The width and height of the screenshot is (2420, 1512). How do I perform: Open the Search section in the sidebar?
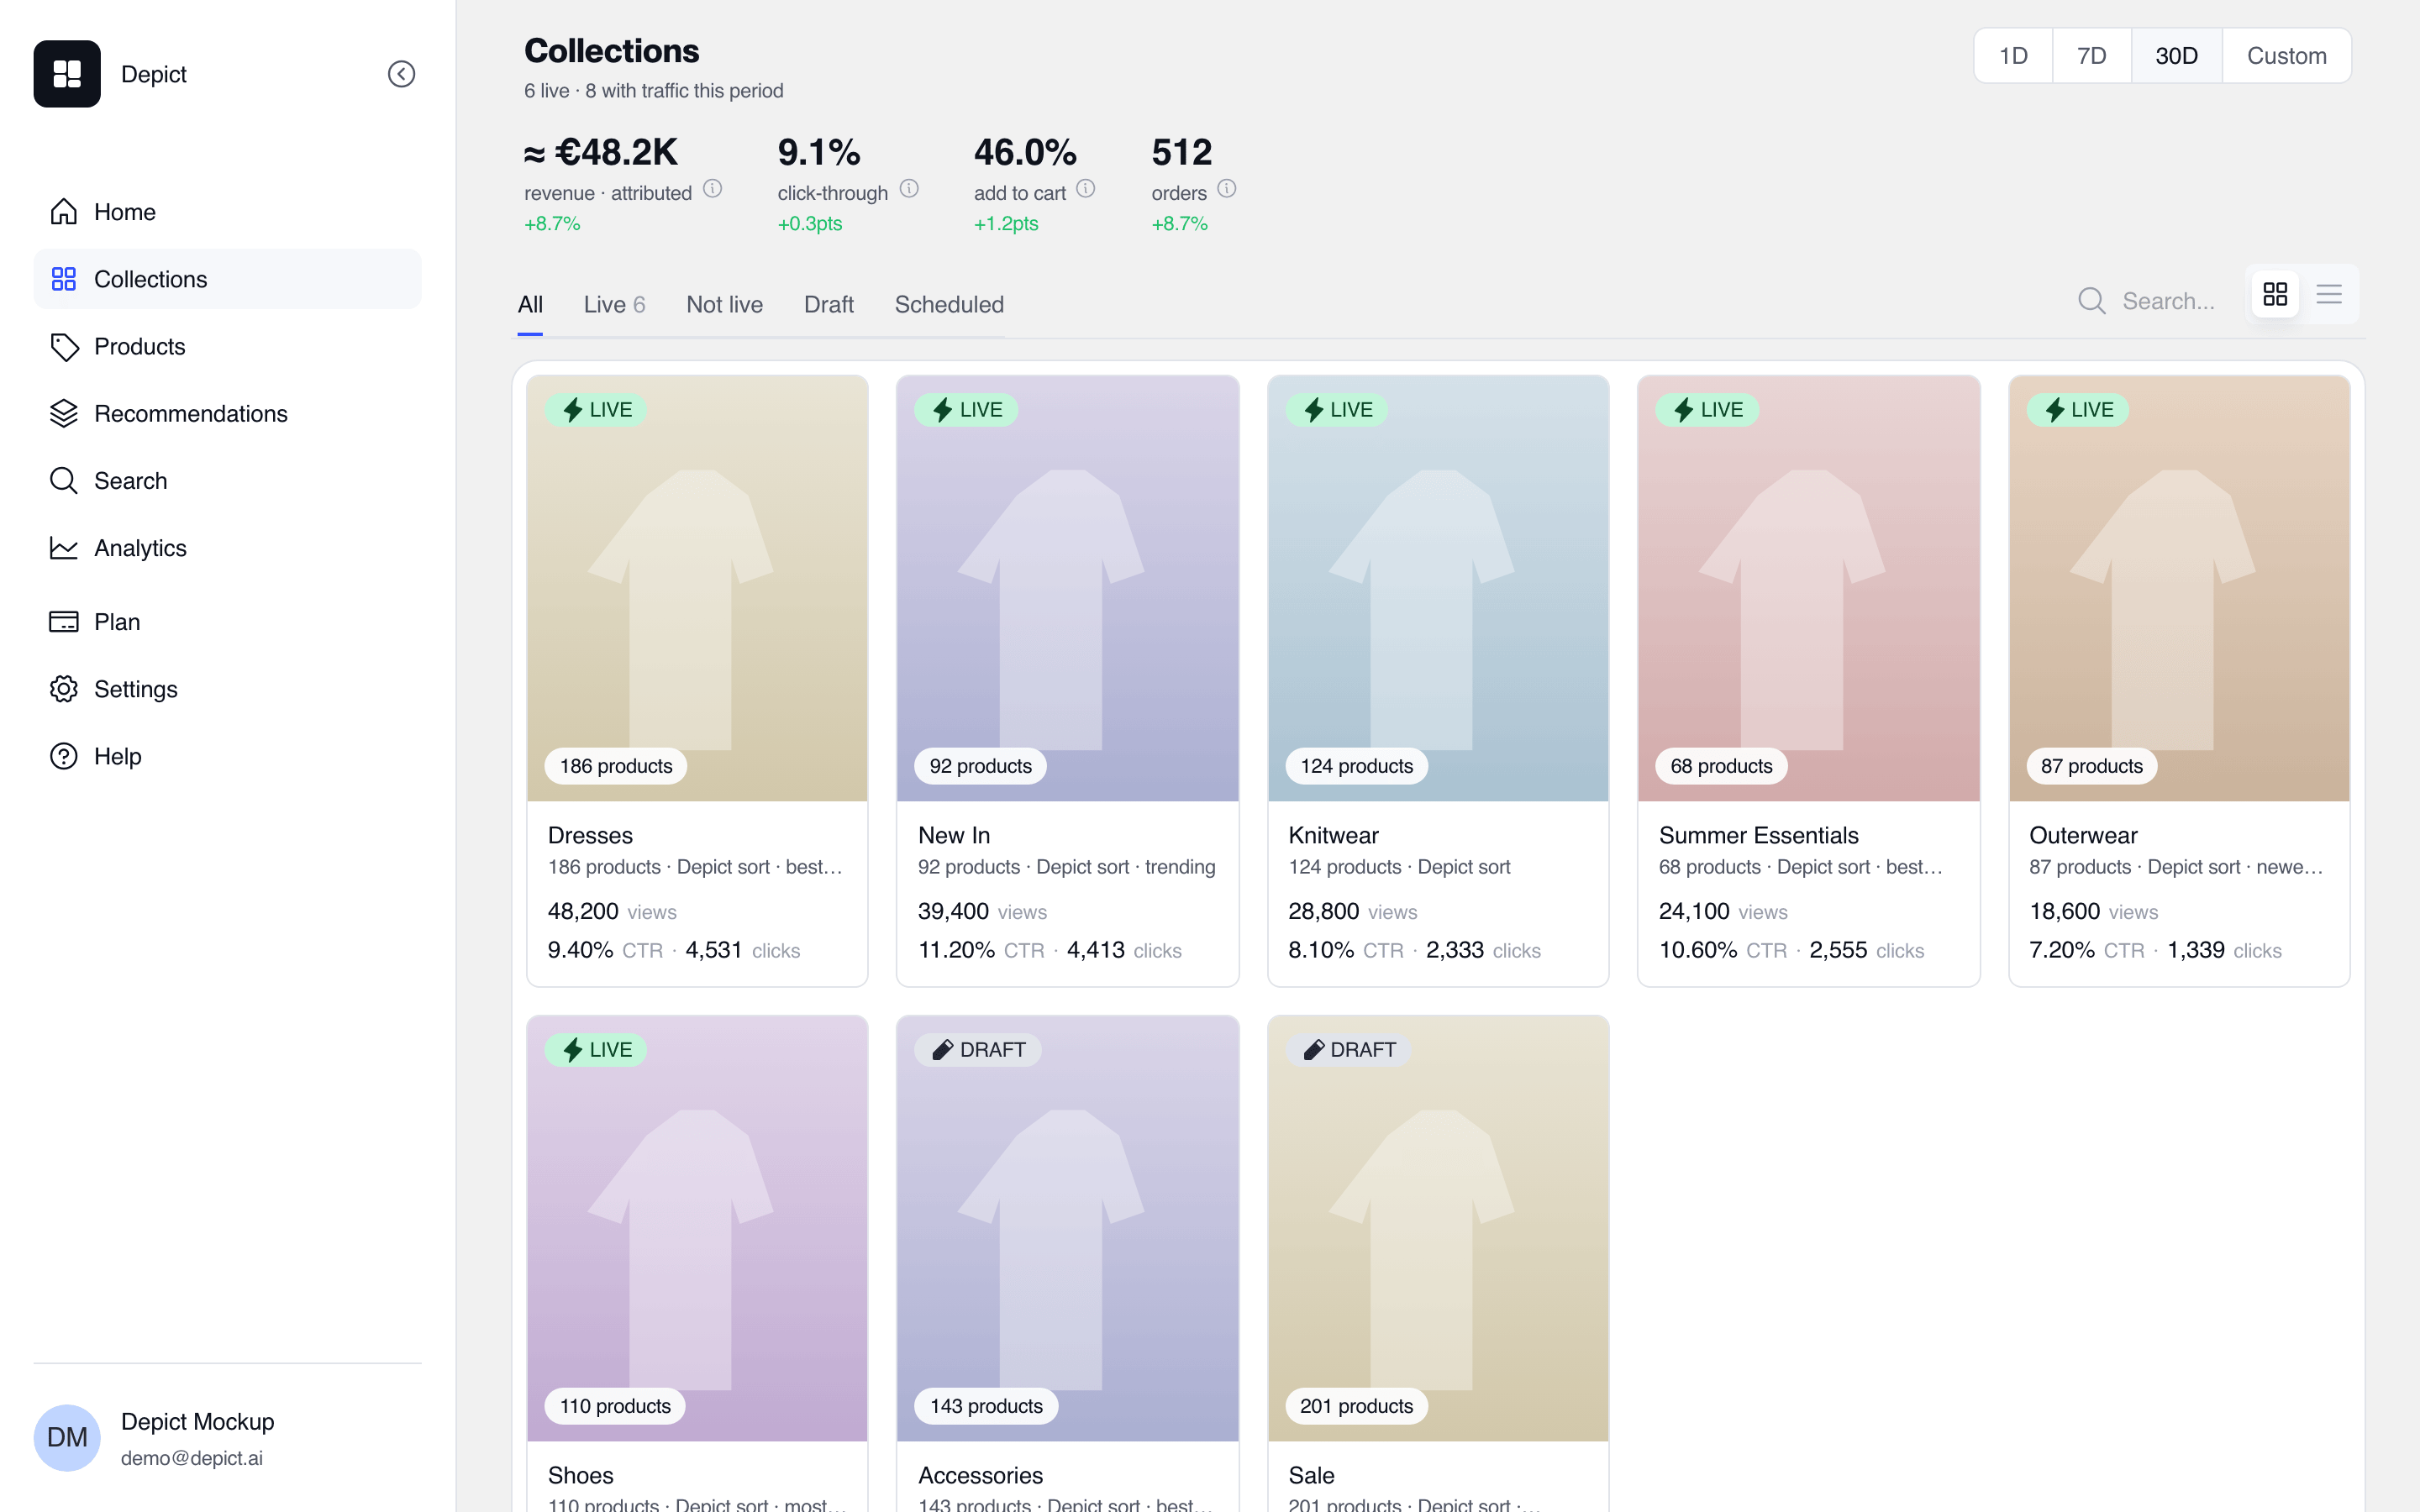(227, 481)
